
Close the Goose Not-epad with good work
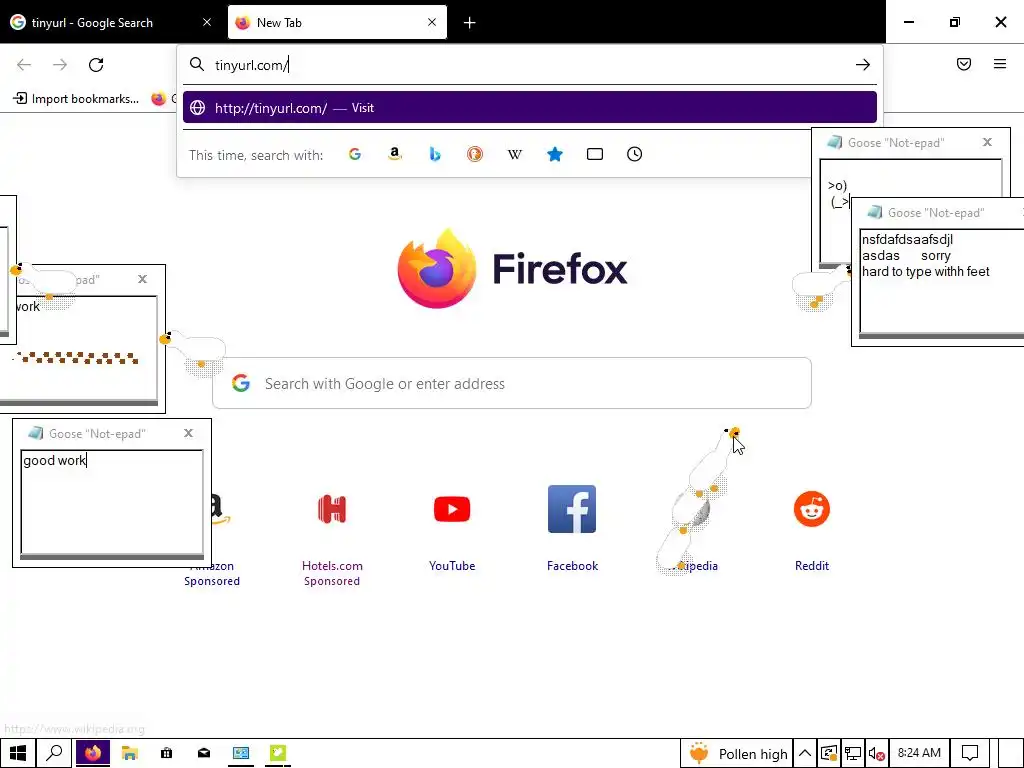point(189,433)
